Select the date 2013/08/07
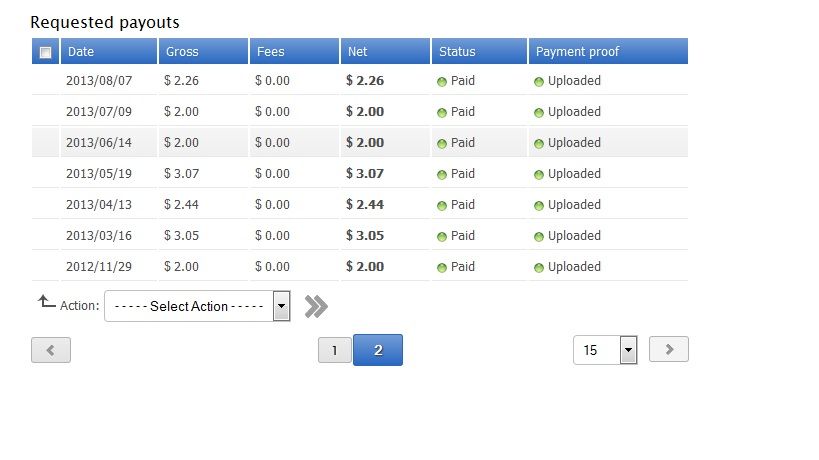This screenshot has height=460, width=819. [x=99, y=80]
